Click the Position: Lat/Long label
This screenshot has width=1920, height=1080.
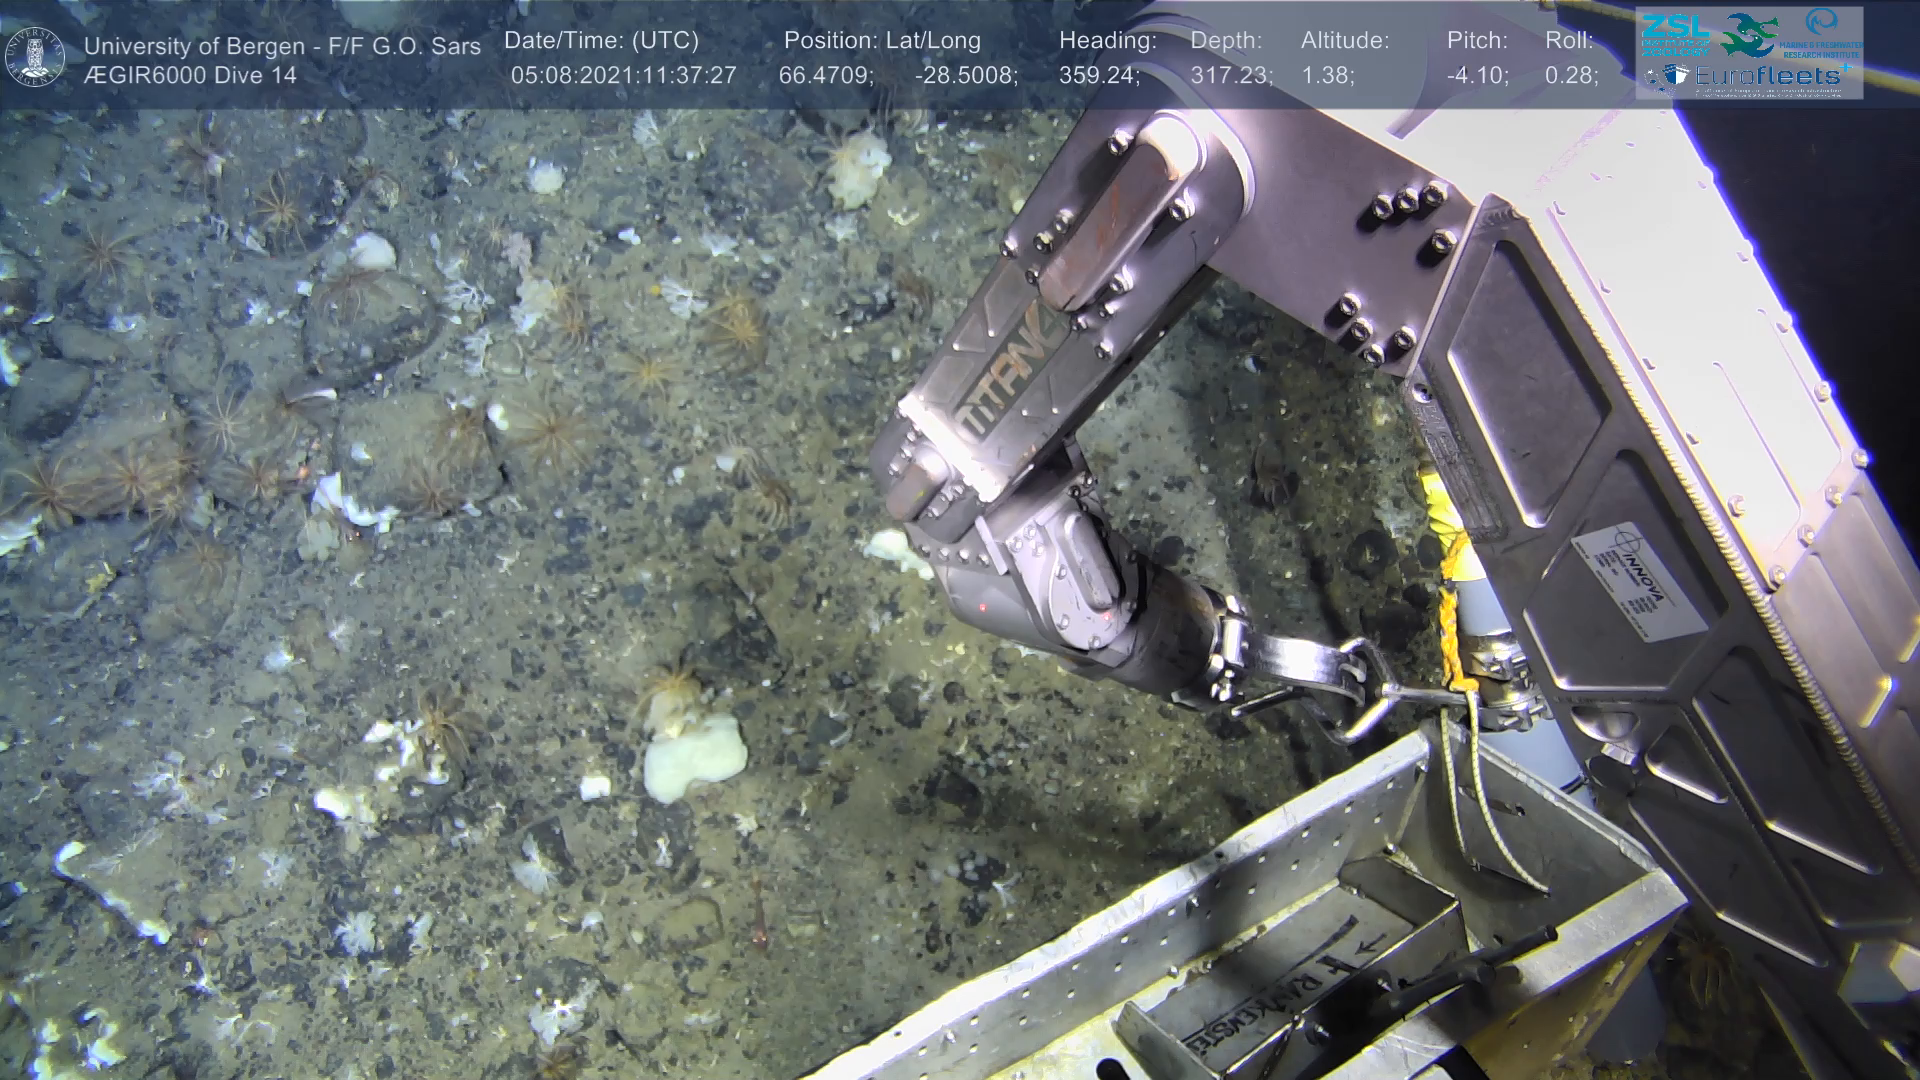(882, 41)
